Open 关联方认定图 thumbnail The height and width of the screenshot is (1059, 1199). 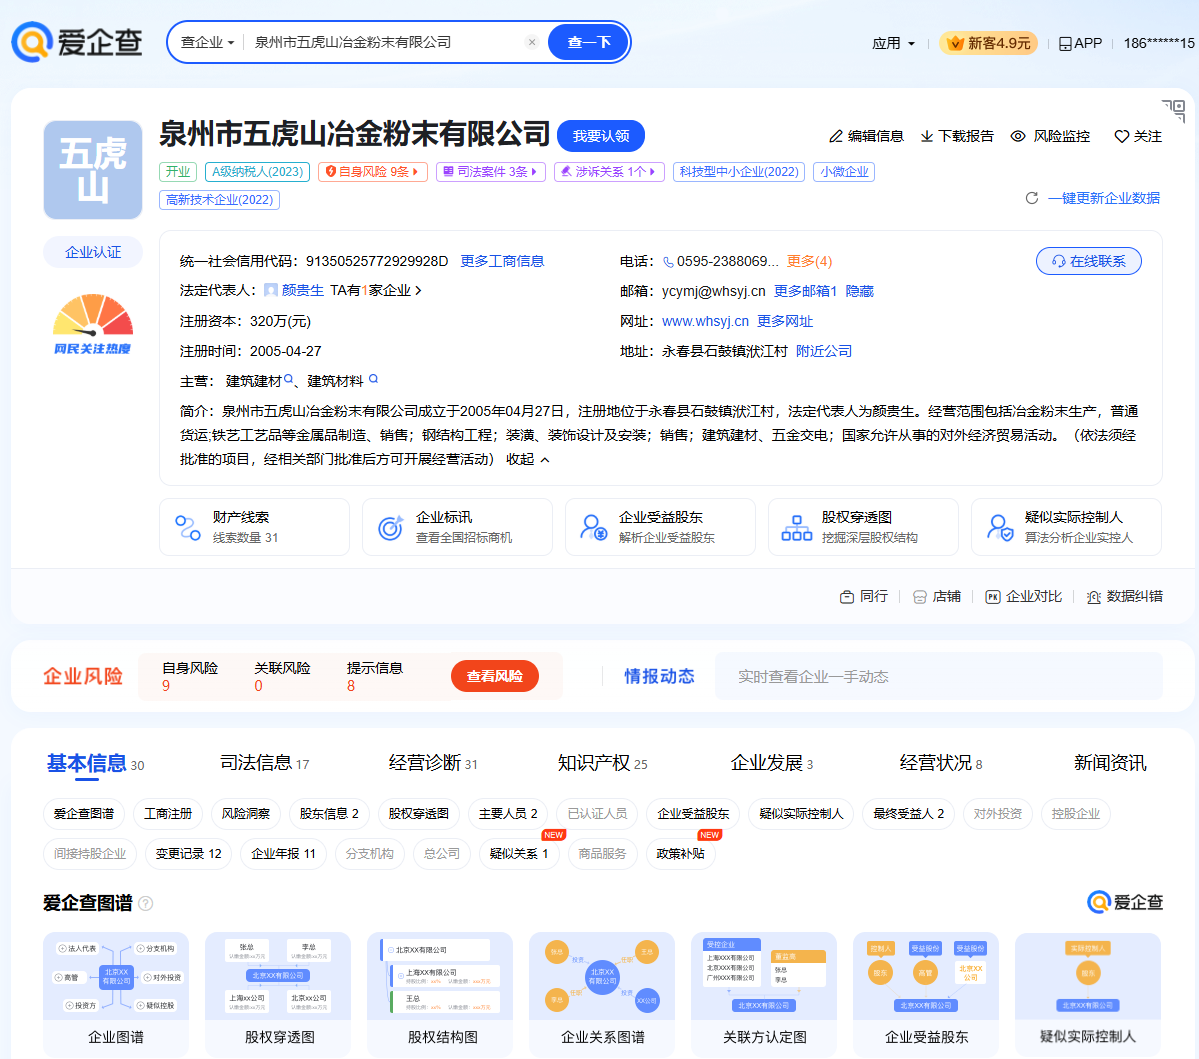764,993
